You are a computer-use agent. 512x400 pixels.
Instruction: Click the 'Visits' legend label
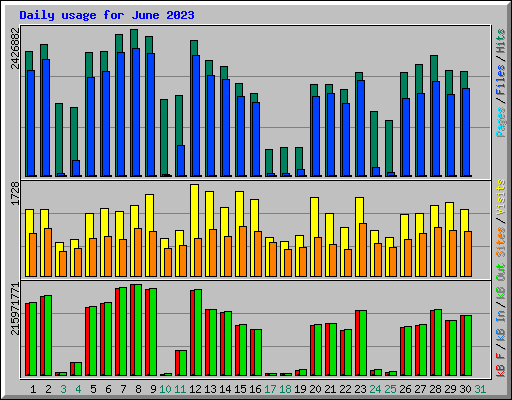(x=501, y=197)
